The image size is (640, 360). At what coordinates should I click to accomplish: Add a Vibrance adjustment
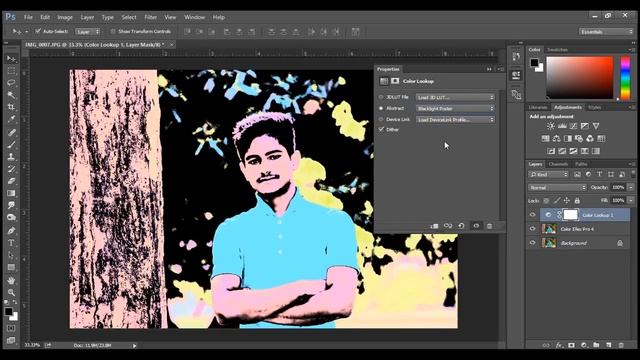coord(596,126)
